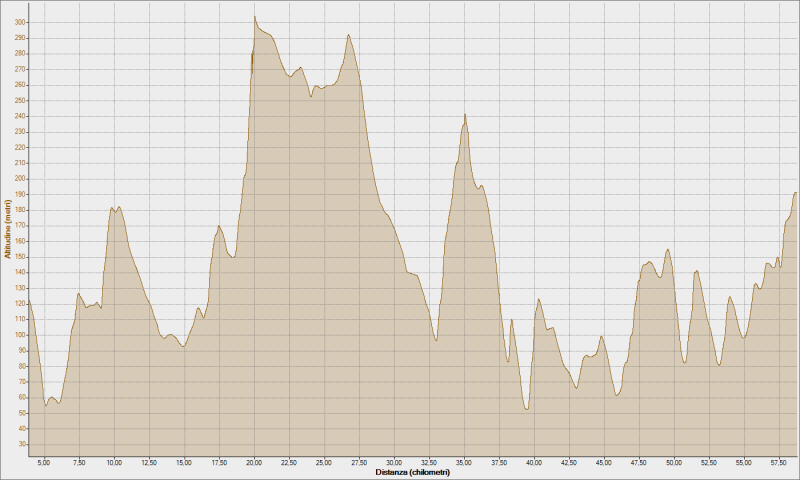Click the 22,50 distance axis label

tap(289, 463)
